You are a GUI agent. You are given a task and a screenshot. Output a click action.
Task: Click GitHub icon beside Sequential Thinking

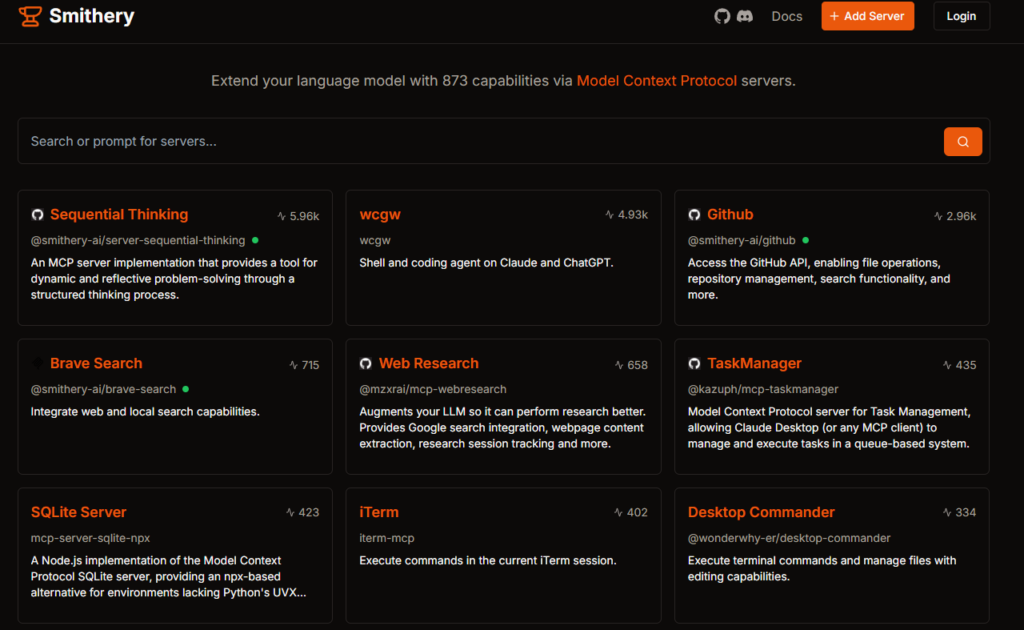pyautogui.click(x=37, y=215)
